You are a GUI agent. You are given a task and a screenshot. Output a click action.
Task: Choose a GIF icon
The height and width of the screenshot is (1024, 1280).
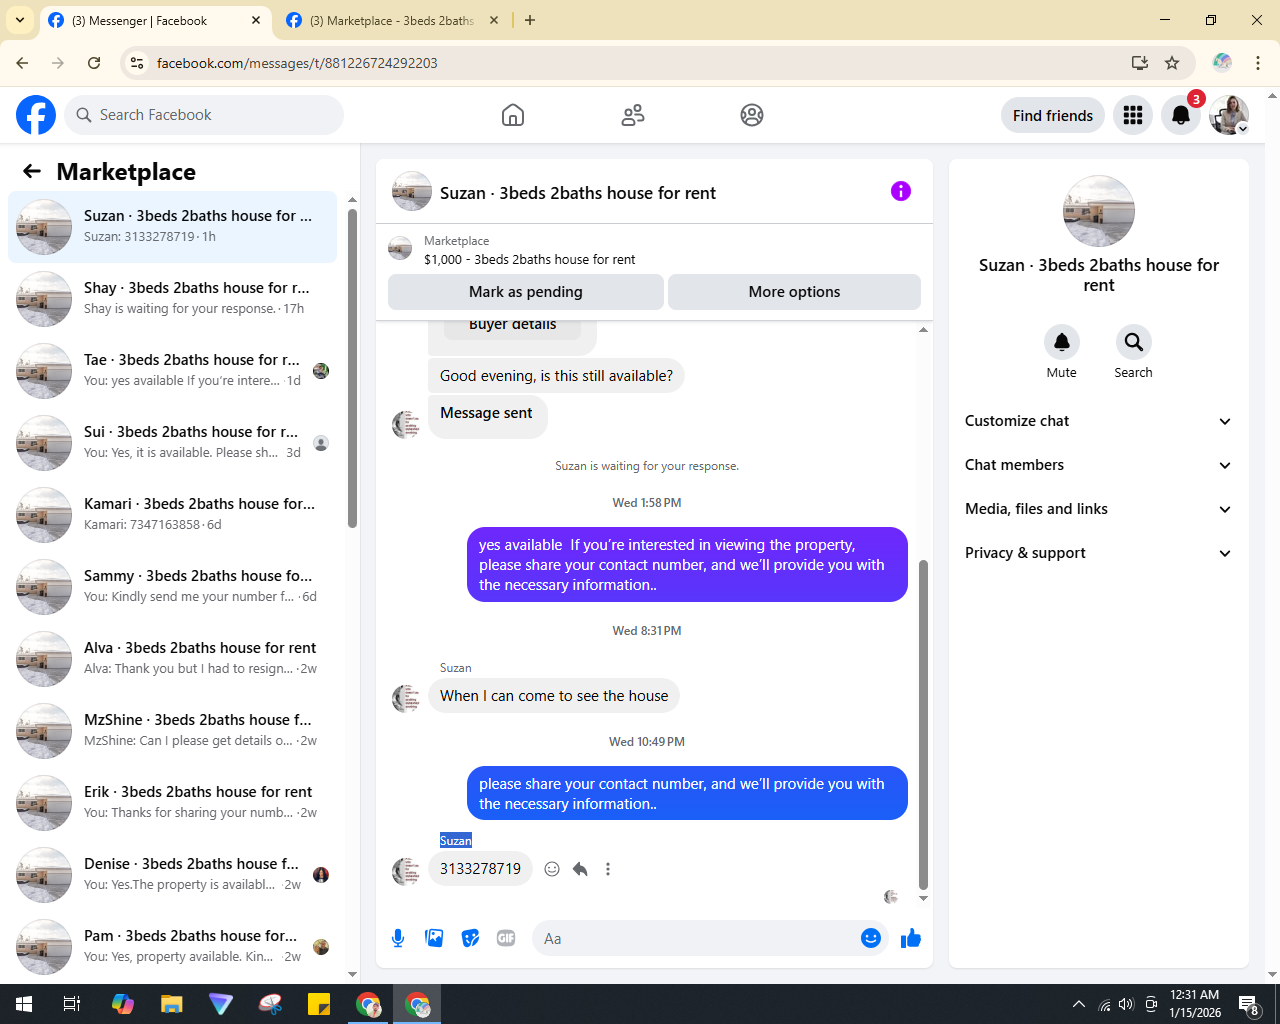click(506, 938)
